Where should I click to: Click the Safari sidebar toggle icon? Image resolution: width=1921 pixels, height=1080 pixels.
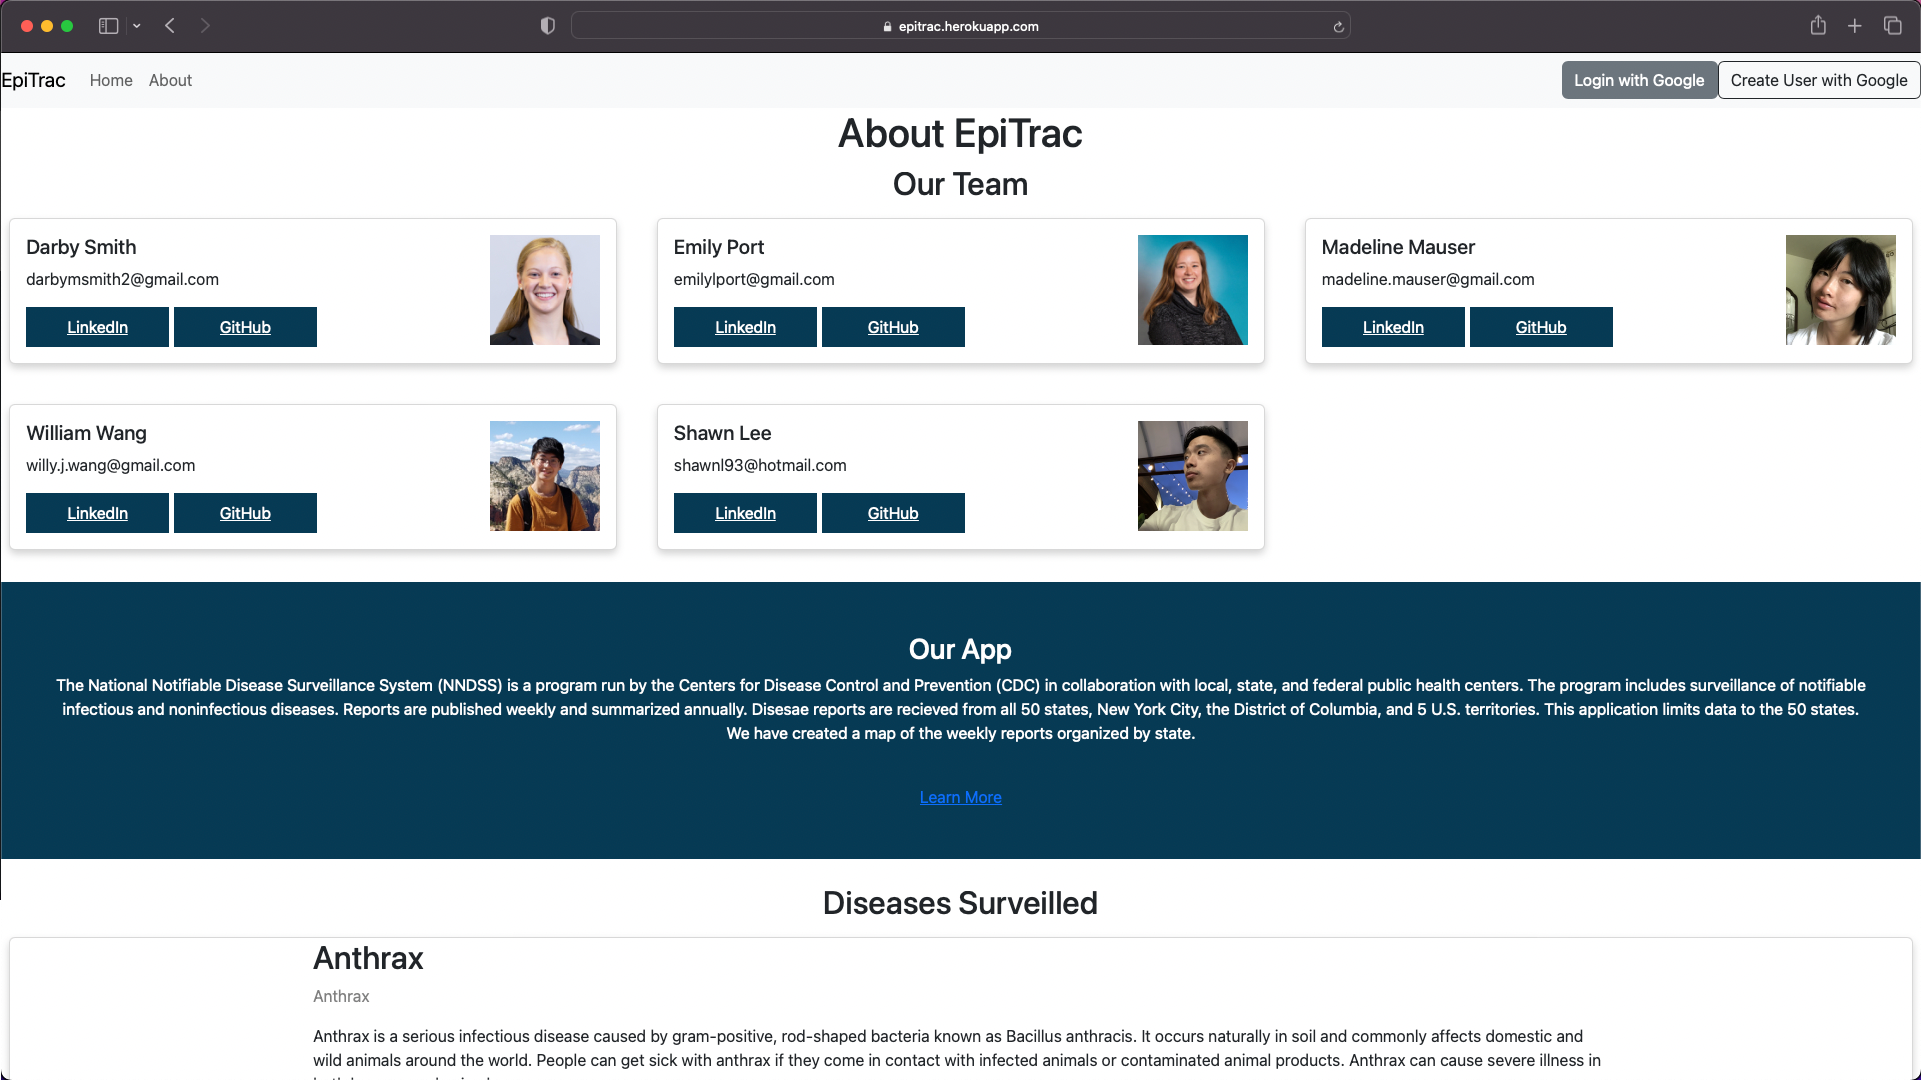point(108,26)
